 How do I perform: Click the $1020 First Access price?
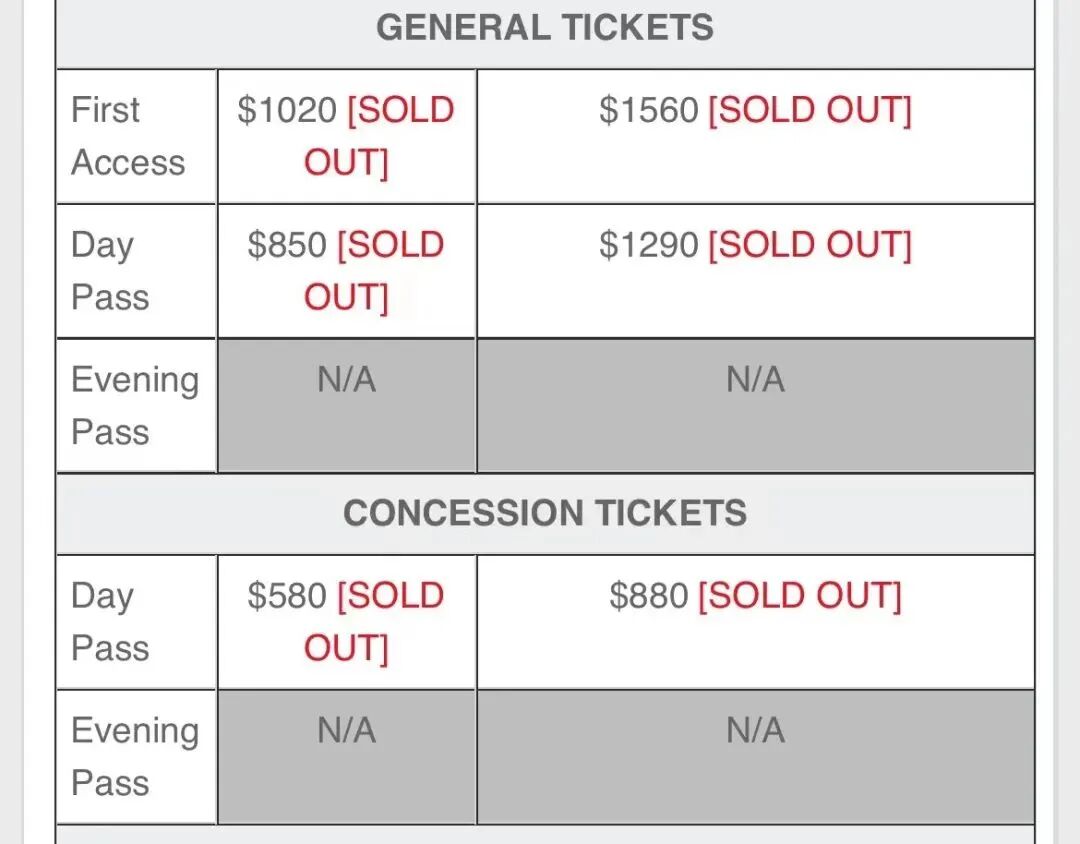point(287,110)
